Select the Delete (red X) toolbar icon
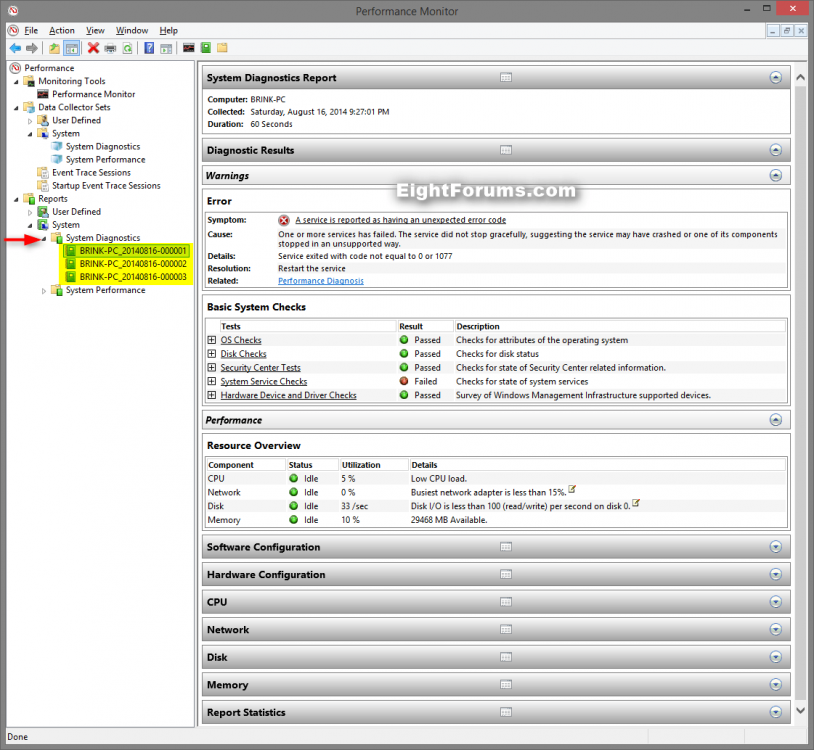814x750 pixels. pyautogui.click(x=92, y=47)
